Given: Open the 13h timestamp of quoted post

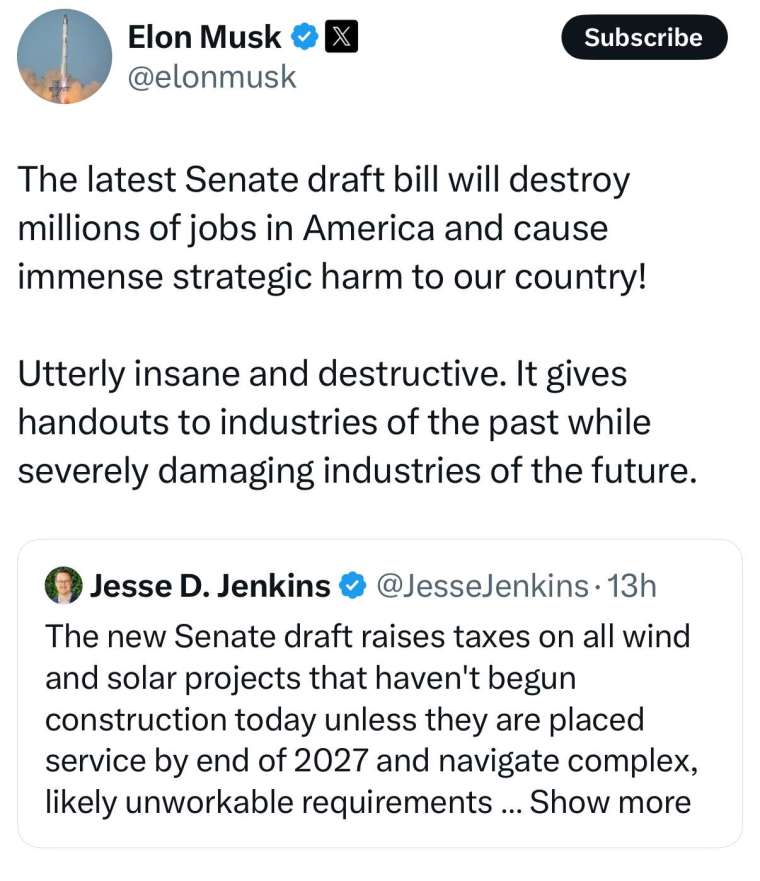Looking at the screenshot, I should tap(632, 586).
